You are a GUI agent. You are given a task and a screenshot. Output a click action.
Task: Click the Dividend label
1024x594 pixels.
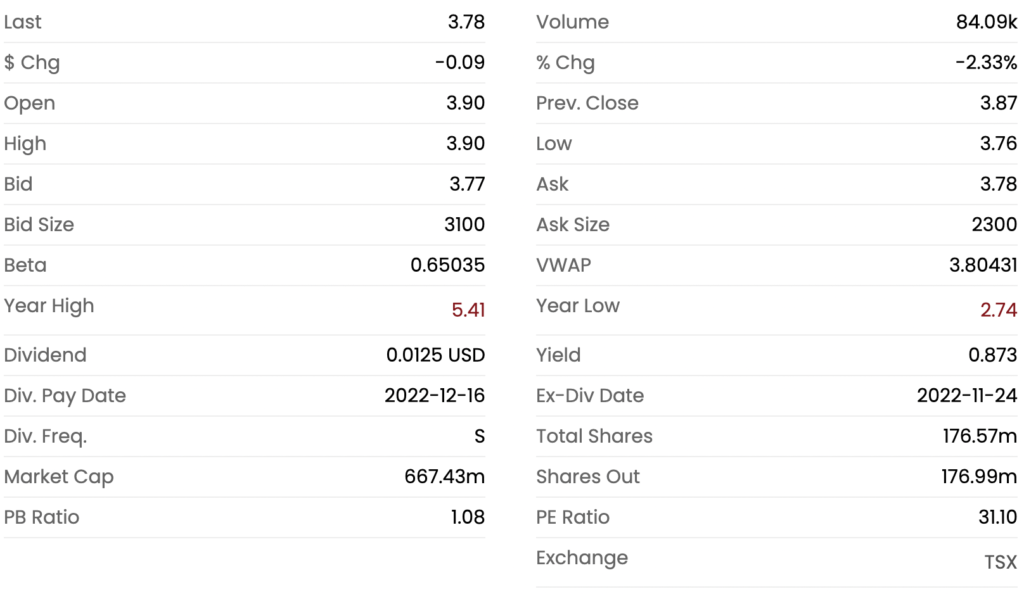click(45, 355)
